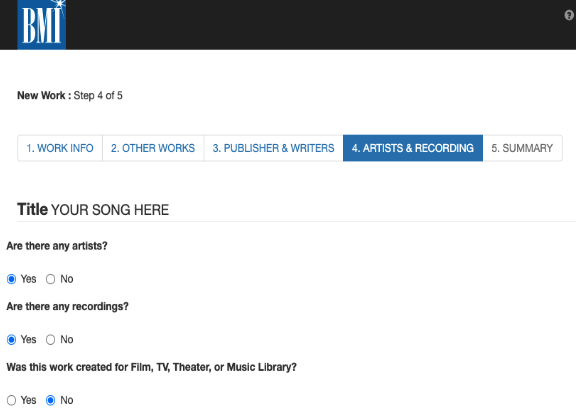Click the Film, TV, Theater question label
This screenshot has height=409, width=576.
coord(151,367)
